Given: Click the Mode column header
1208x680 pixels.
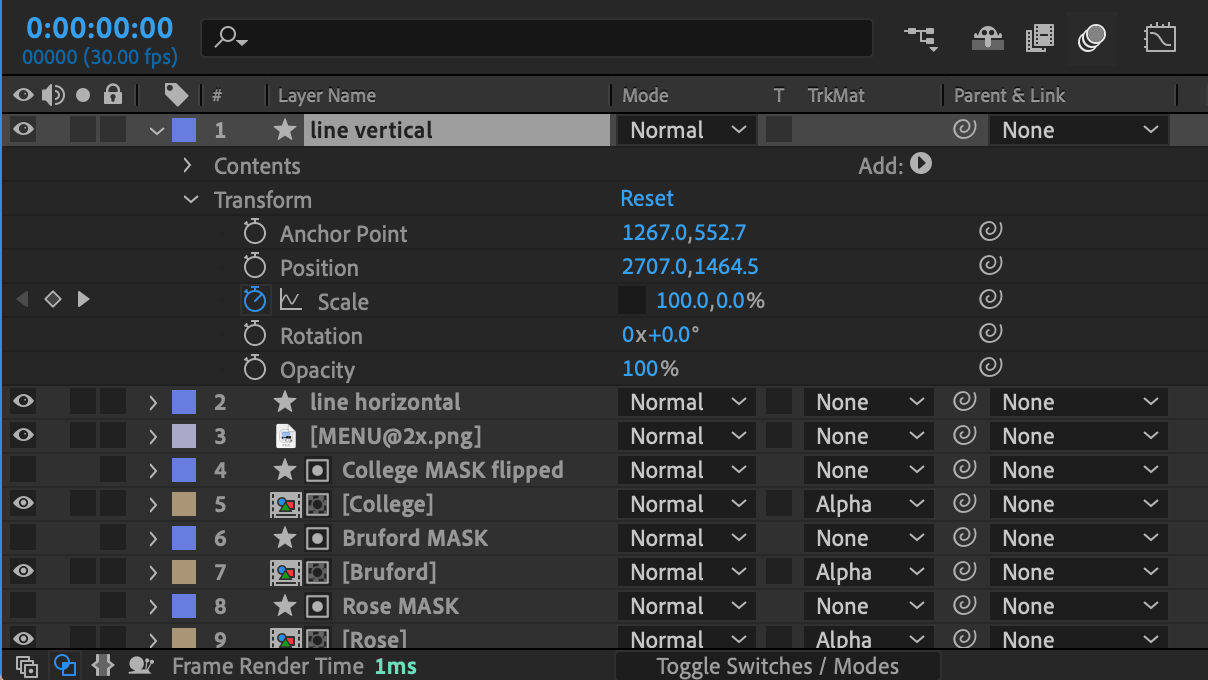Looking at the screenshot, I should (x=645, y=96).
